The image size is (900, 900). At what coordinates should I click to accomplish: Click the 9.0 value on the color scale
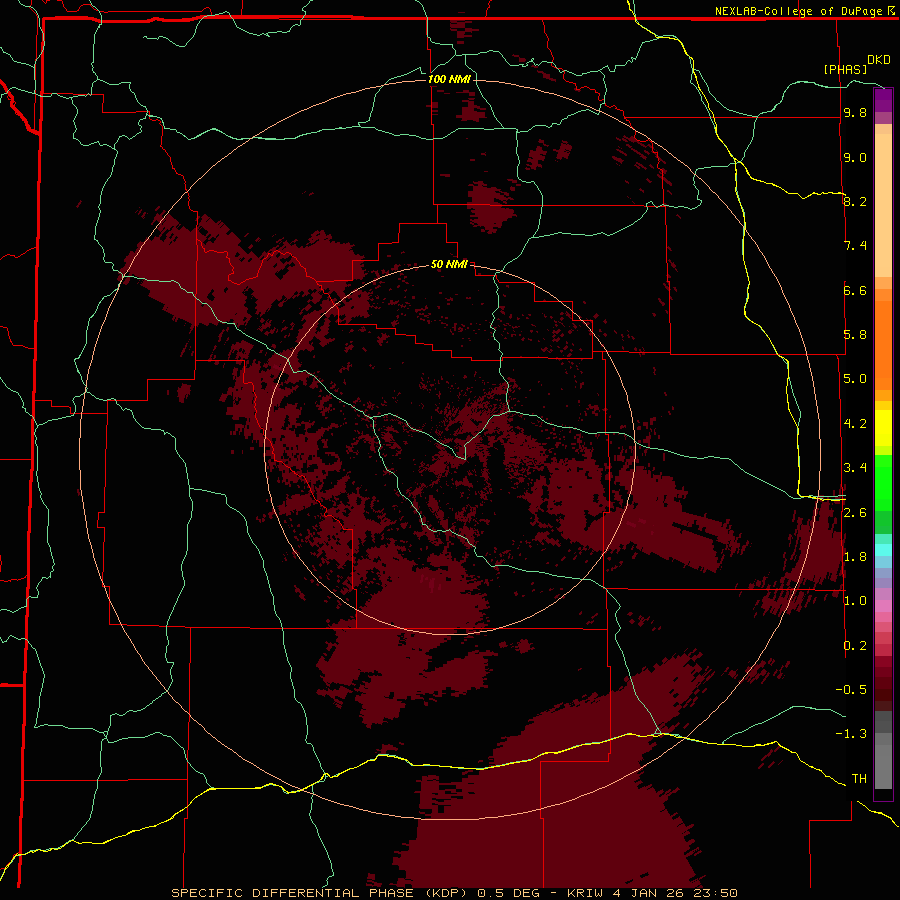coord(855,157)
